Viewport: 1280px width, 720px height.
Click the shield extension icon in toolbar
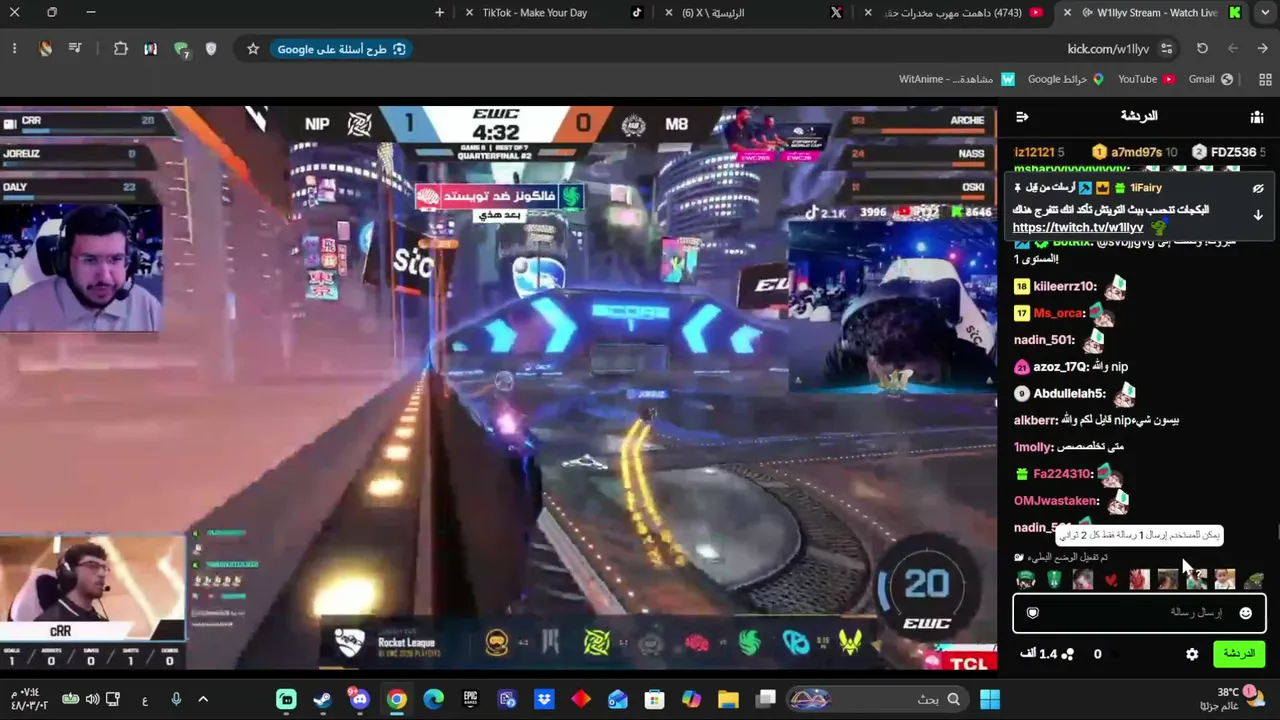(211, 49)
